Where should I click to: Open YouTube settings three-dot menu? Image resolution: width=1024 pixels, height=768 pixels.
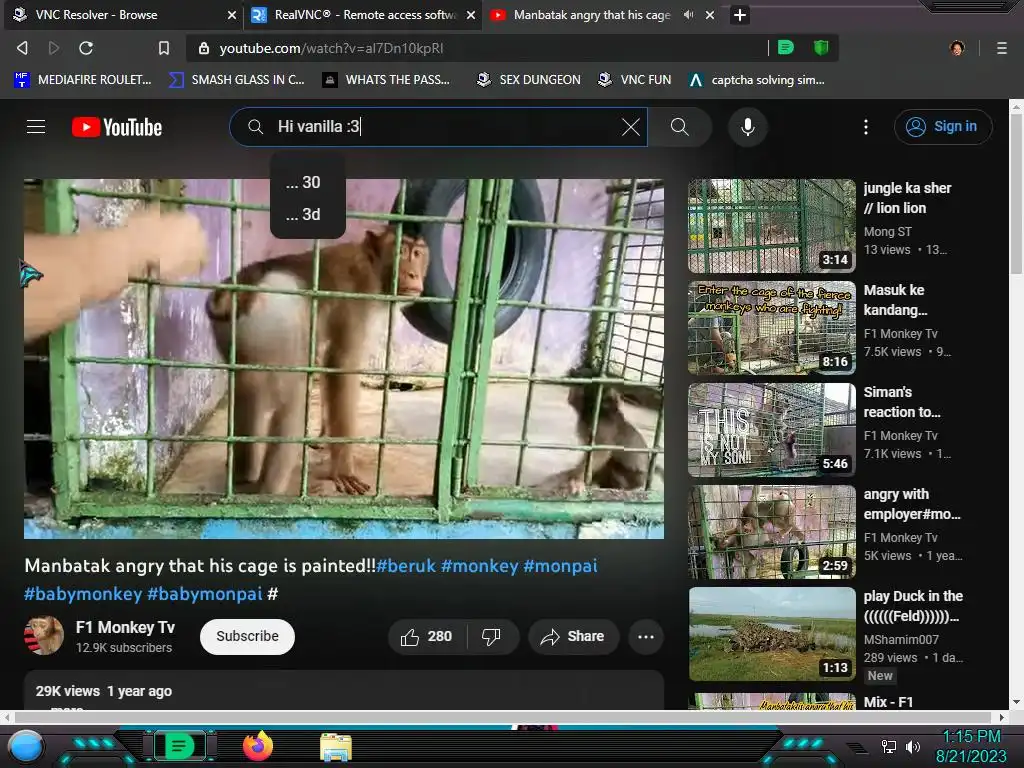(866, 127)
